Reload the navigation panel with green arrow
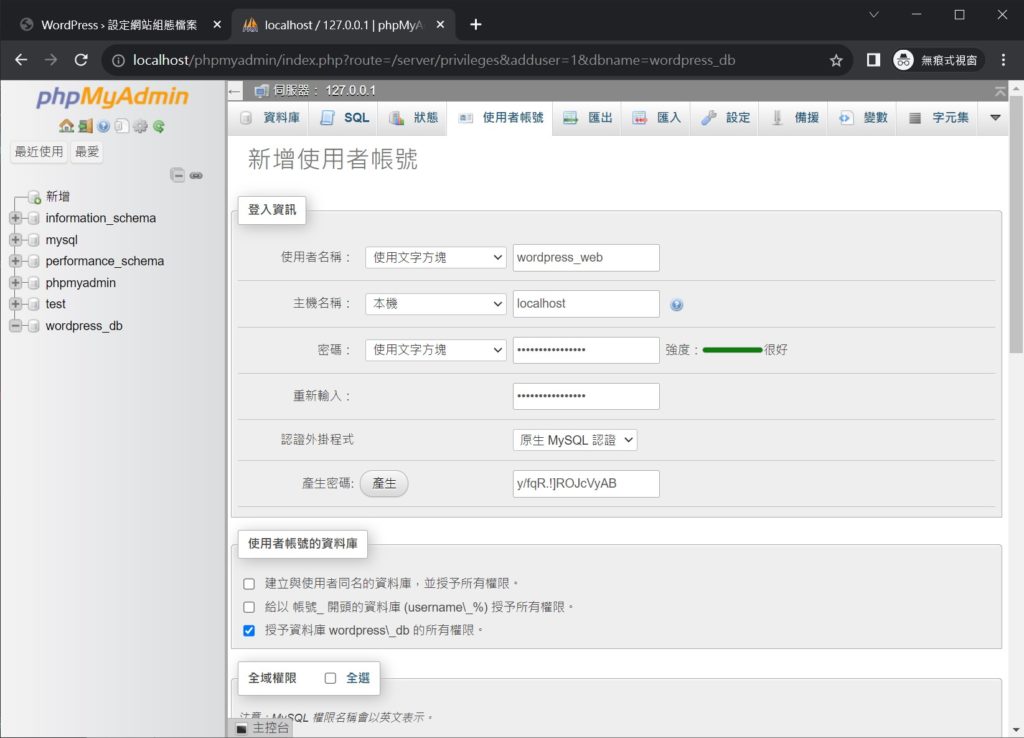 click(159, 126)
